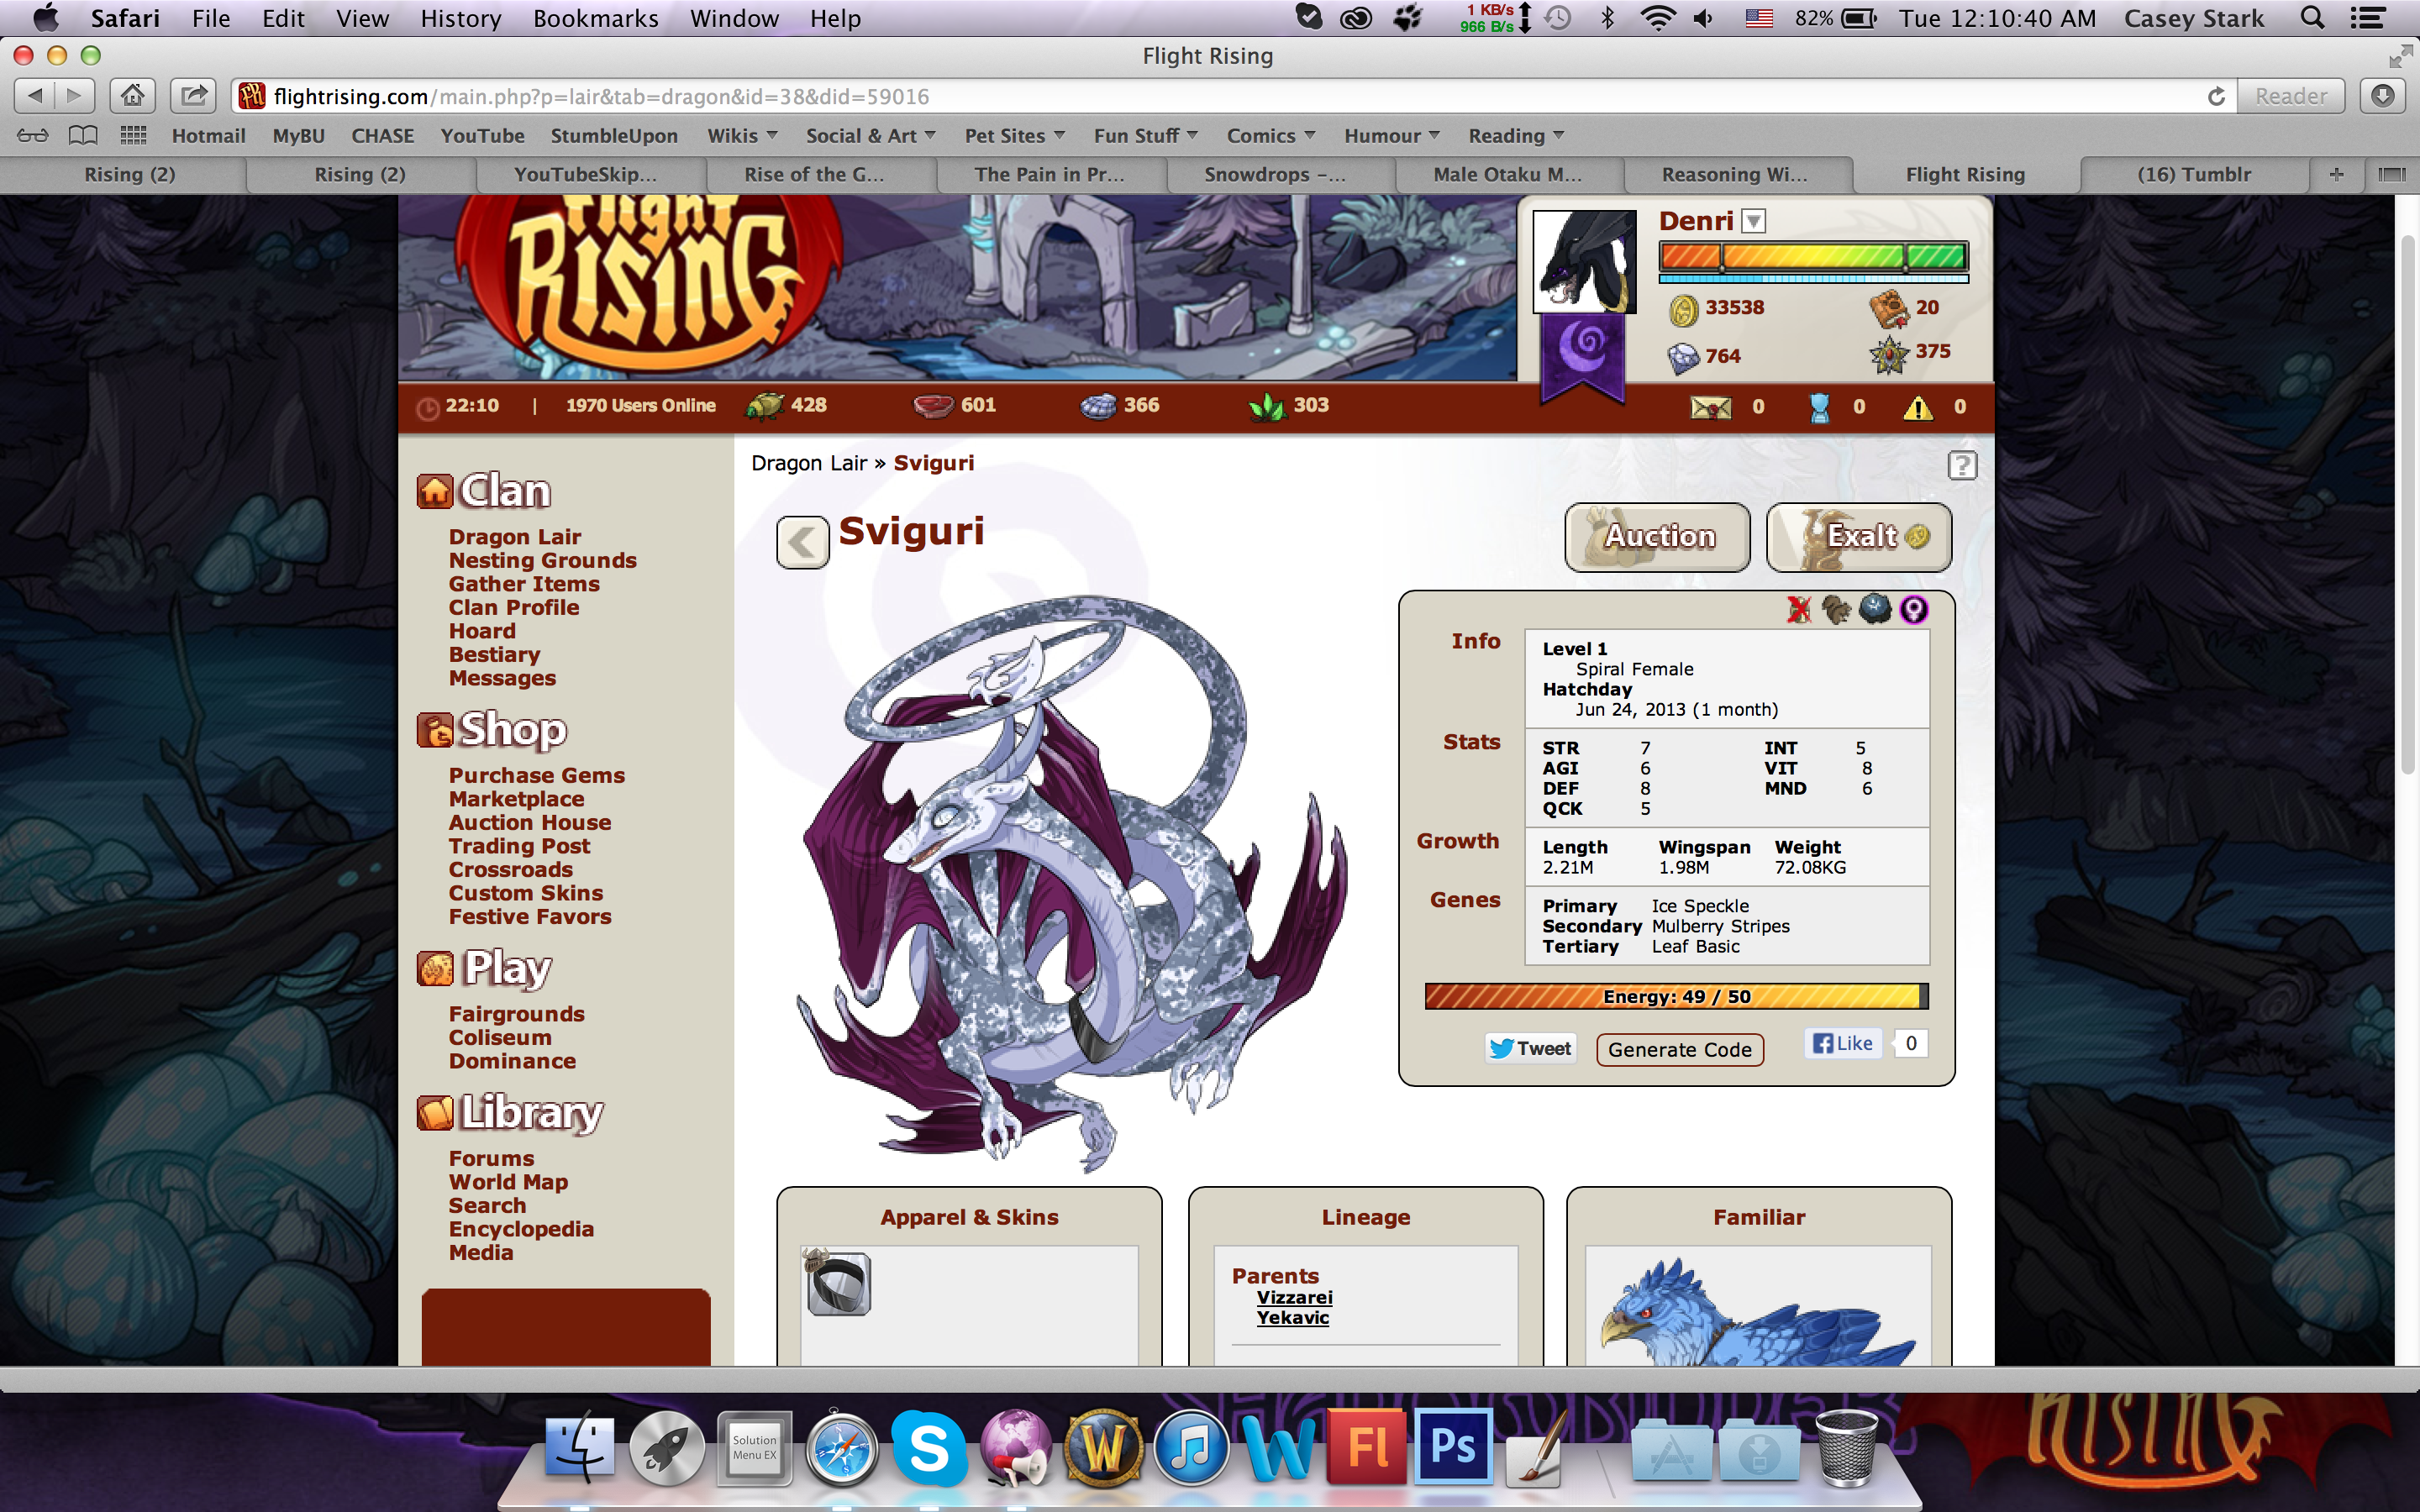This screenshot has width=2420, height=1512.
Task: Open Safari's Bookmarks menu
Action: 595,18
